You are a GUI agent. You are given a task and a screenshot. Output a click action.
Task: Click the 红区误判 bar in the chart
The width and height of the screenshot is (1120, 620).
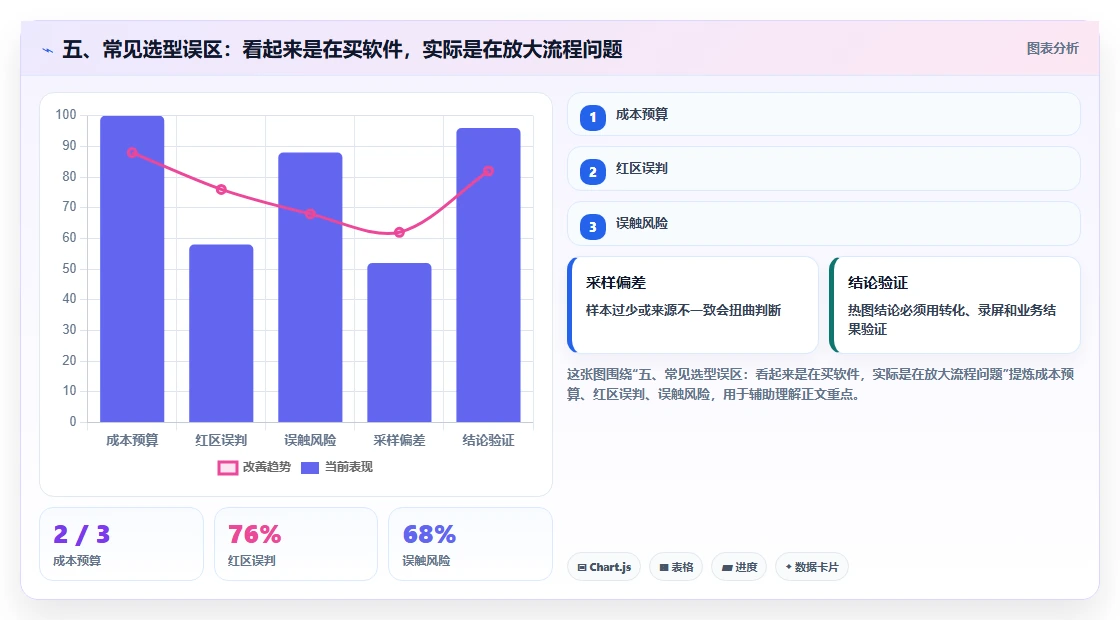click(221, 333)
